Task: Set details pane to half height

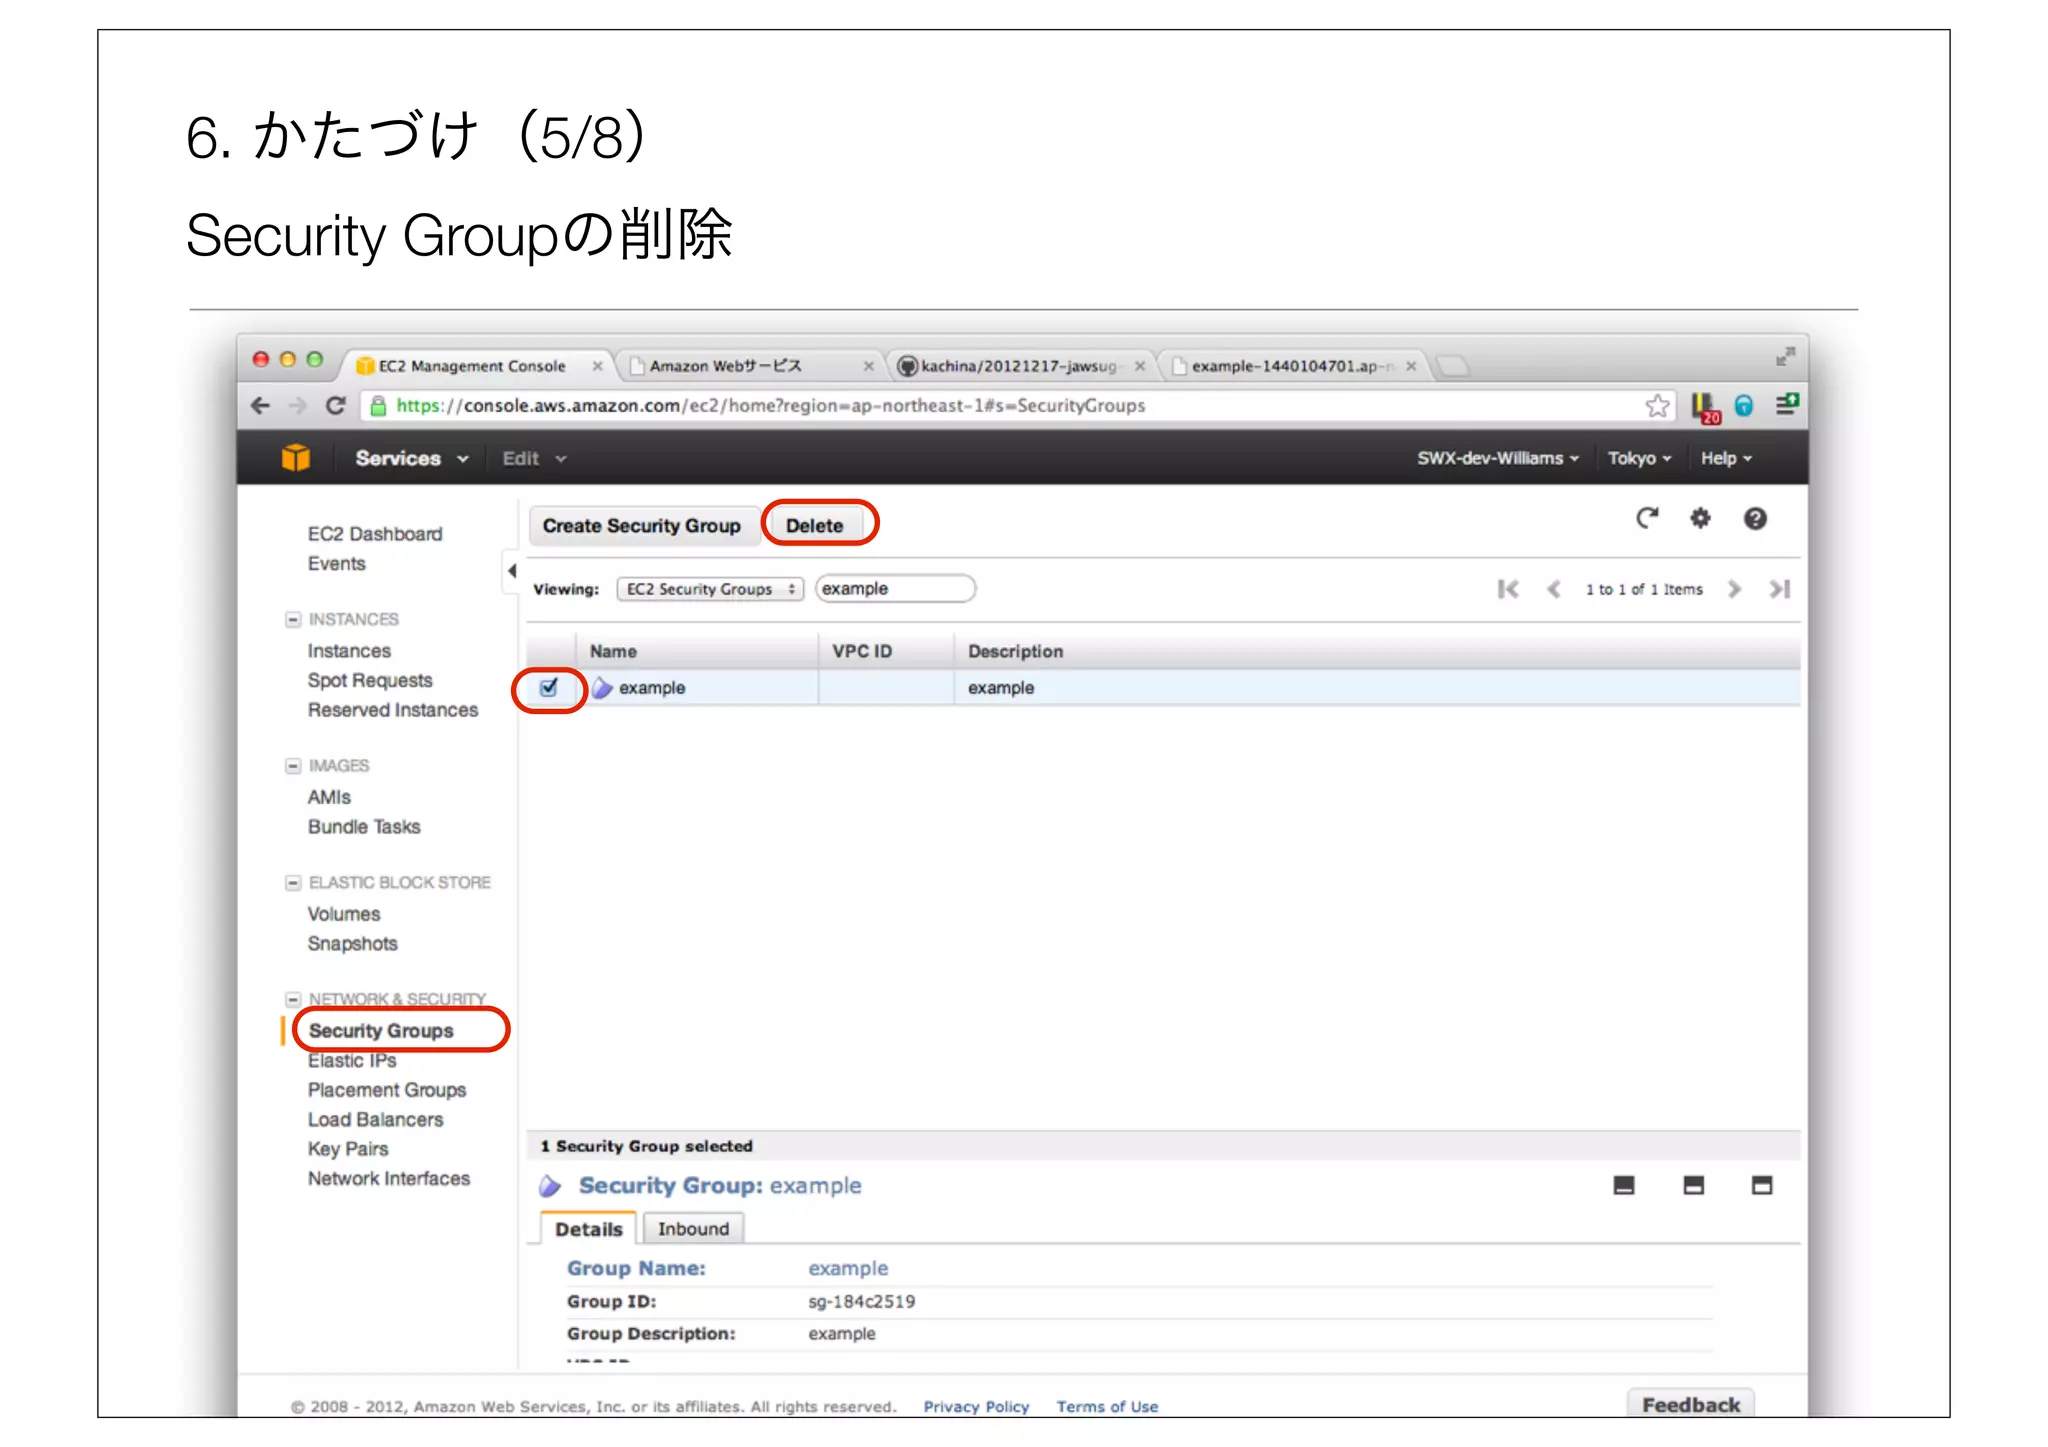Action: [x=1693, y=1185]
